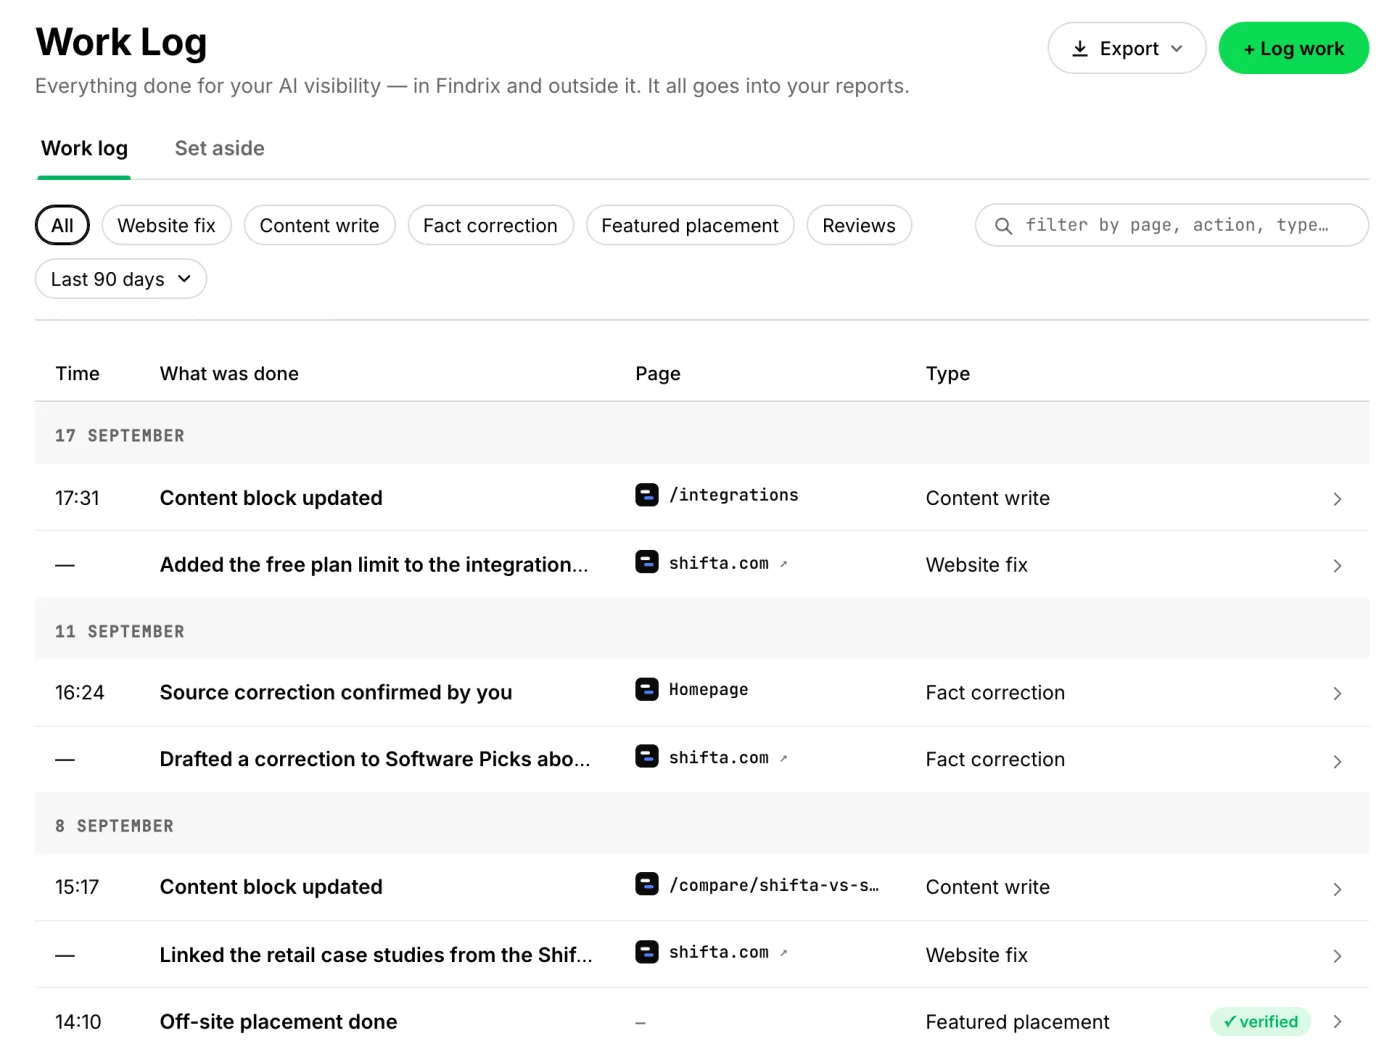Switch to the Work log tab
The height and width of the screenshot is (1052, 1400).
(x=84, y=149)
